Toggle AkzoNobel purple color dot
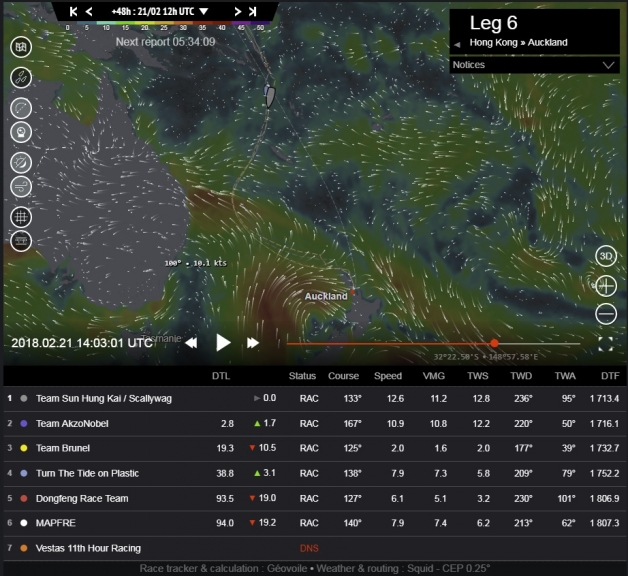This screenshot has height=576, width=628. [x=24, y=423]
